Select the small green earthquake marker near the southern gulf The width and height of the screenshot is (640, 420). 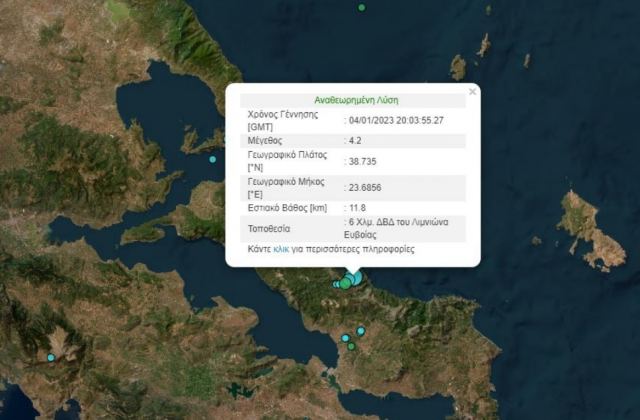(x=351, y=347)
